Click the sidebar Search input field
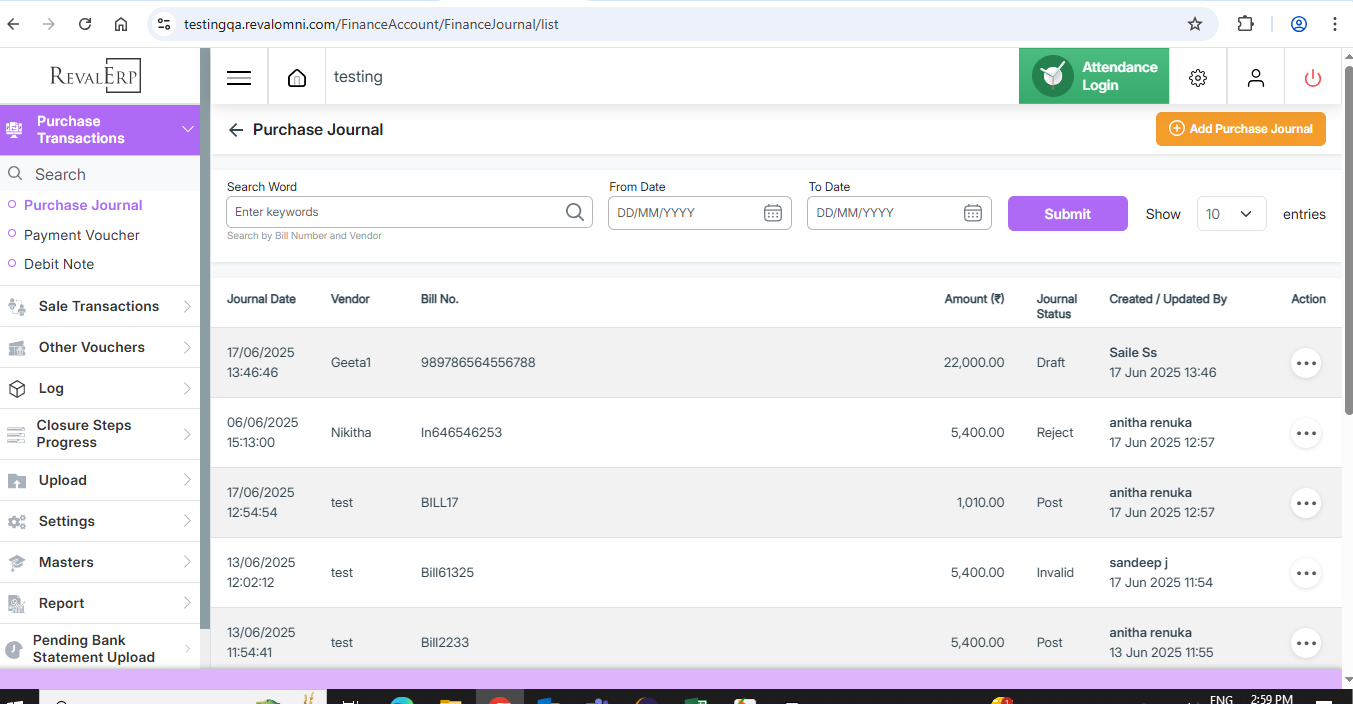The width and height of the screenshot is (1353, 704). [x=100, y=174]
